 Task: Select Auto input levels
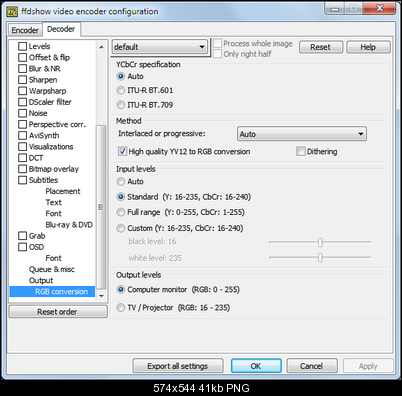pyautogui.click(x=121, y=182)
